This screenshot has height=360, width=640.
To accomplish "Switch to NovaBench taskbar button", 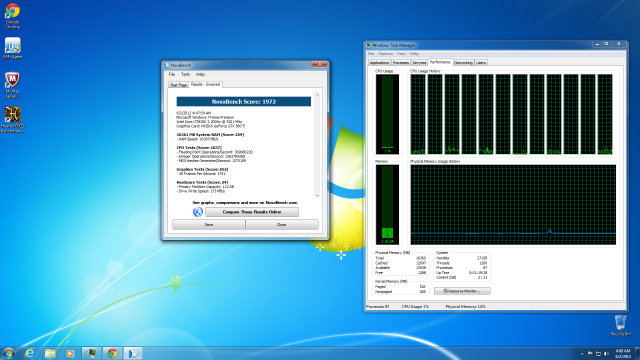I will 133,353.
